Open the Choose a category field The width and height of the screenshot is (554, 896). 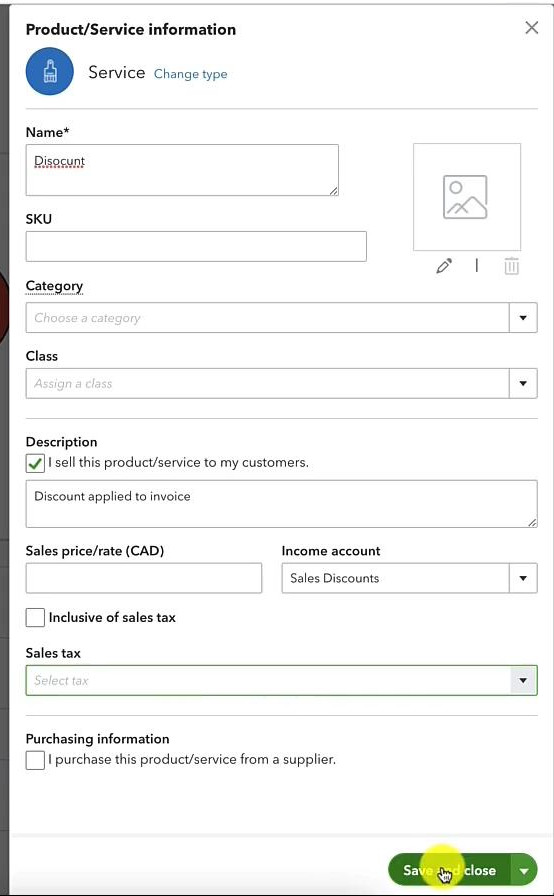[x=267, y=318]
